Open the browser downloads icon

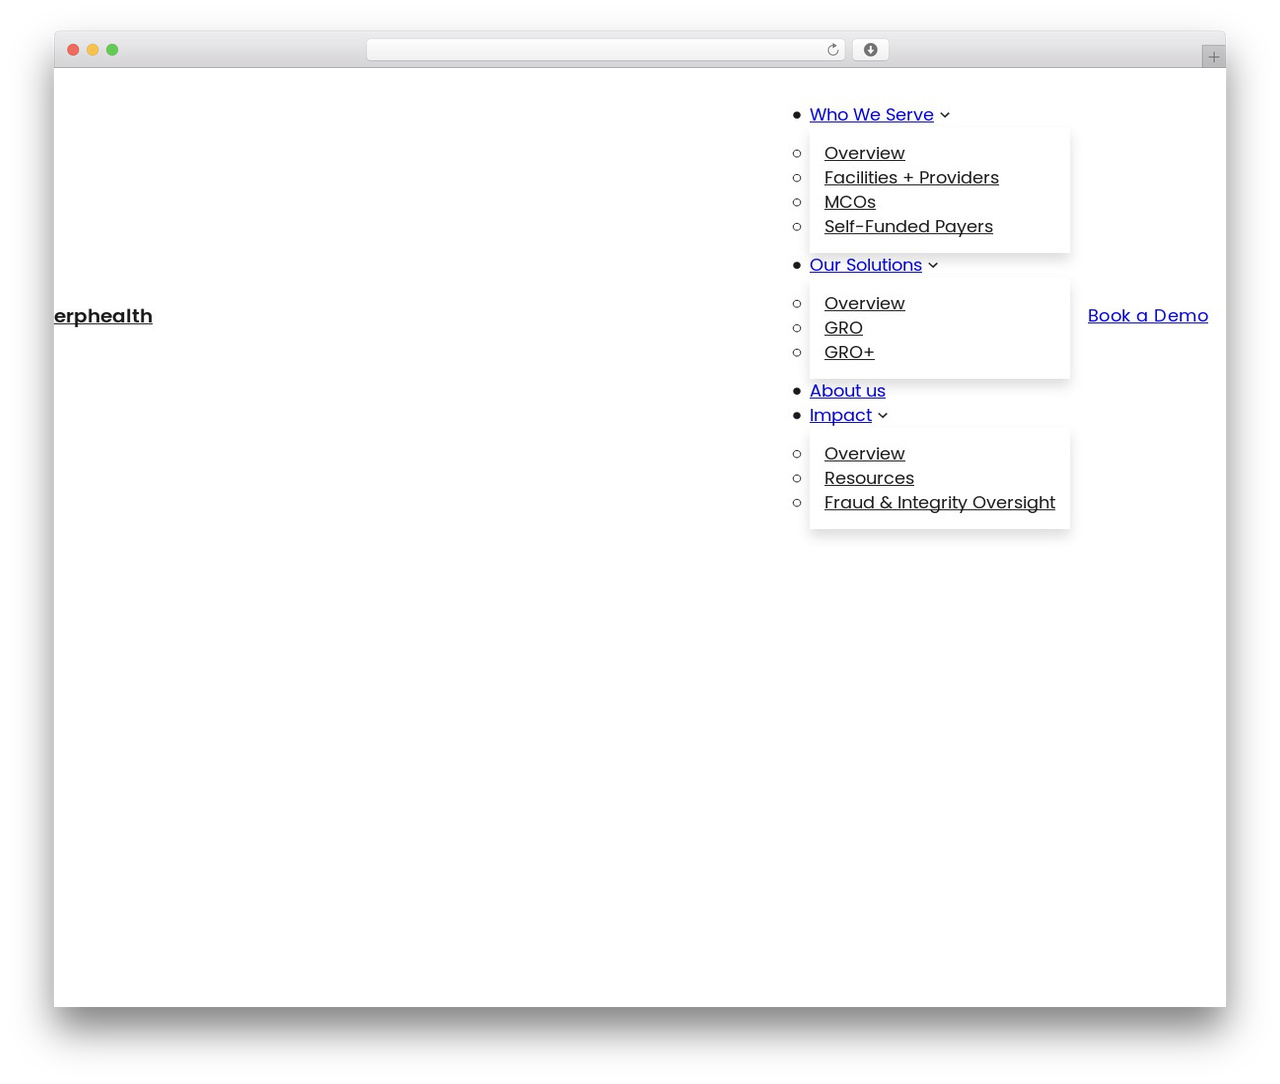(x=870, y=50)
